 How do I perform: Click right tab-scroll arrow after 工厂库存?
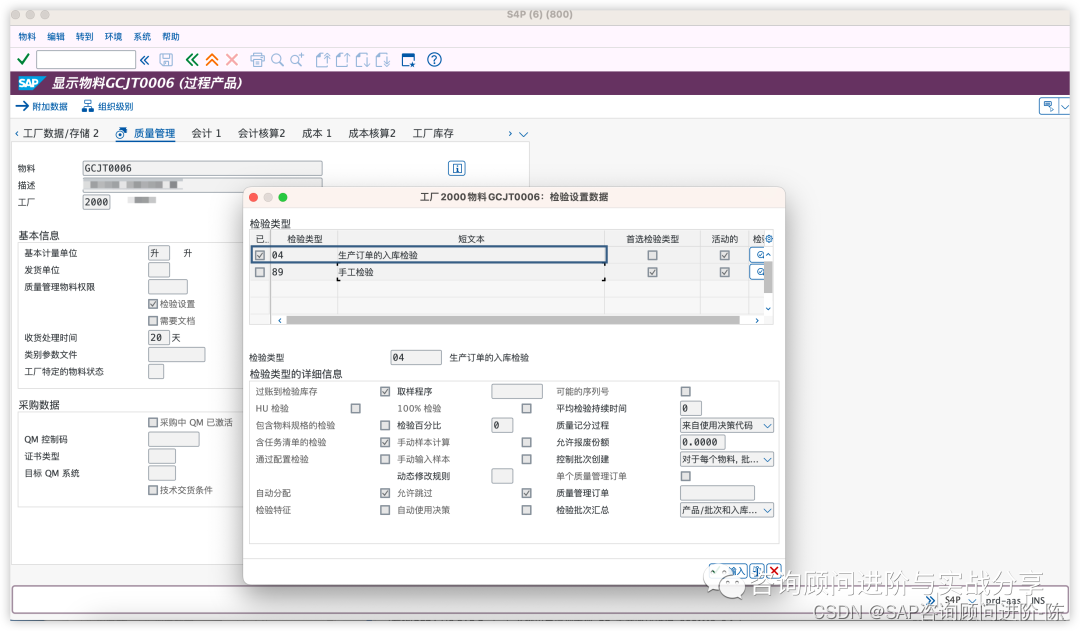(x=510, y=134)
